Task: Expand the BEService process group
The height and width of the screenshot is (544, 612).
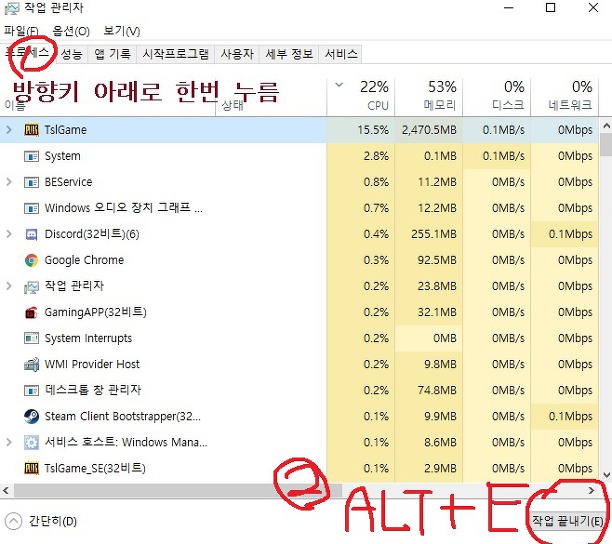Action: pos(9,182)
